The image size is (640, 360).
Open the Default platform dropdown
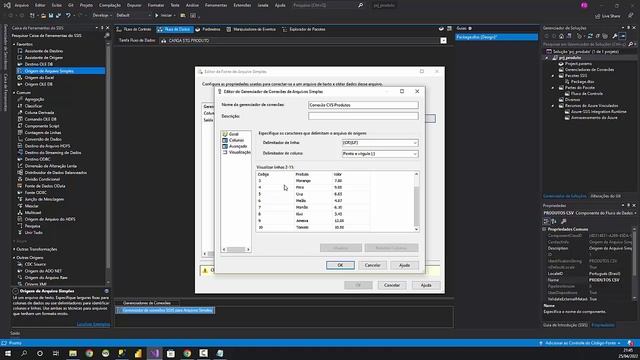pos(133,16)
